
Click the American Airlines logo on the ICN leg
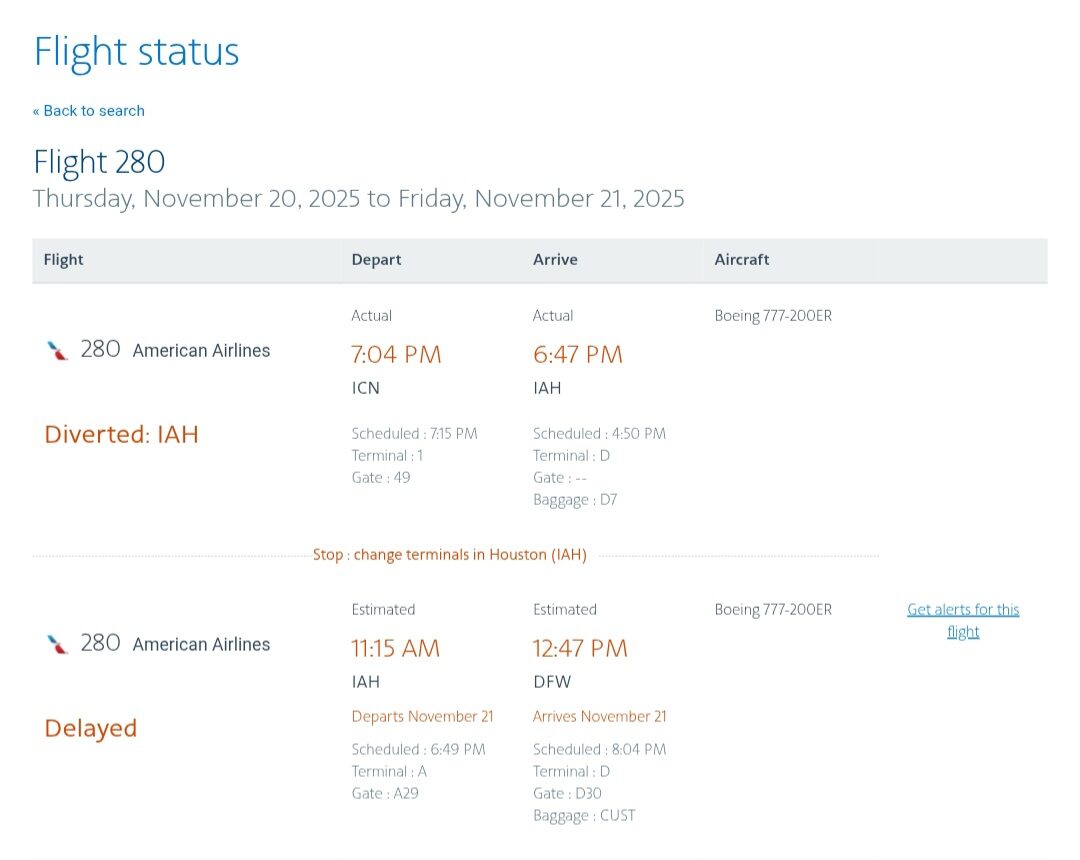pos(58,350)
